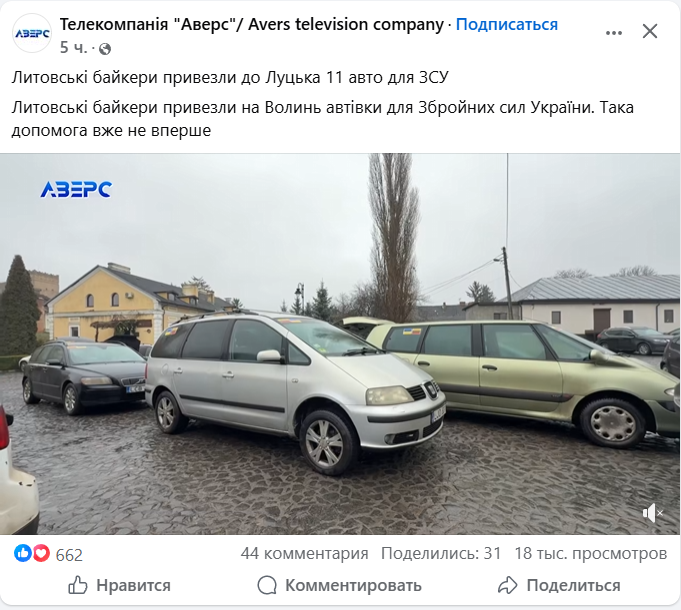The image size is (681, 610).
Task: Unmute the video using the speaker icon
Action: 652,513
